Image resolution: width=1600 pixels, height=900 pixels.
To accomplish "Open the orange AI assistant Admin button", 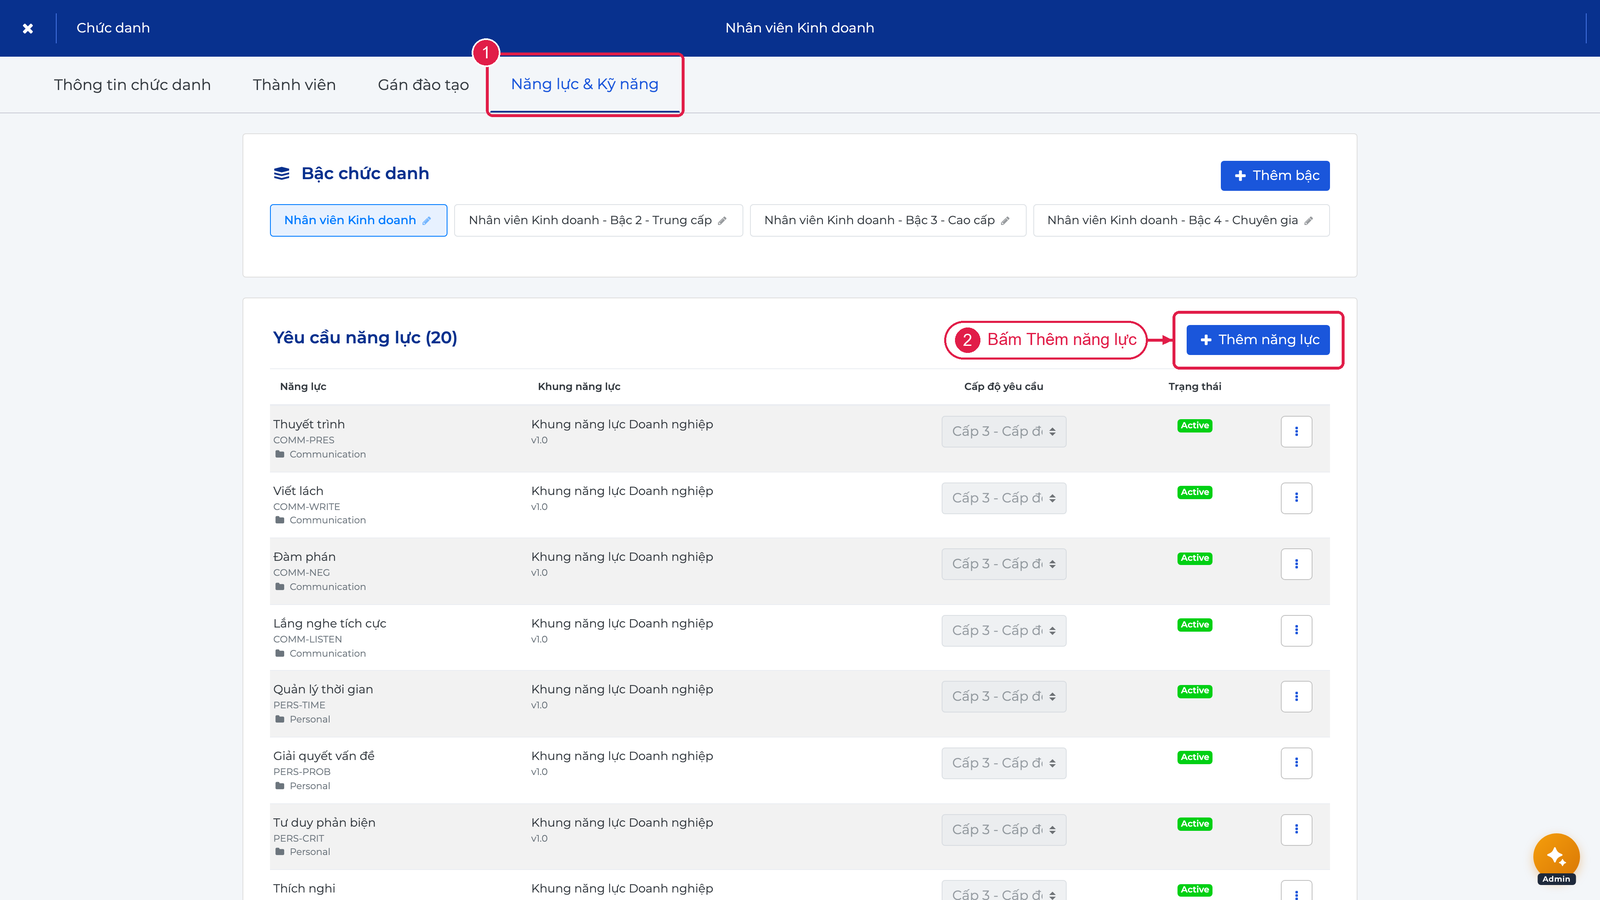I will (x=1556, y=857).
